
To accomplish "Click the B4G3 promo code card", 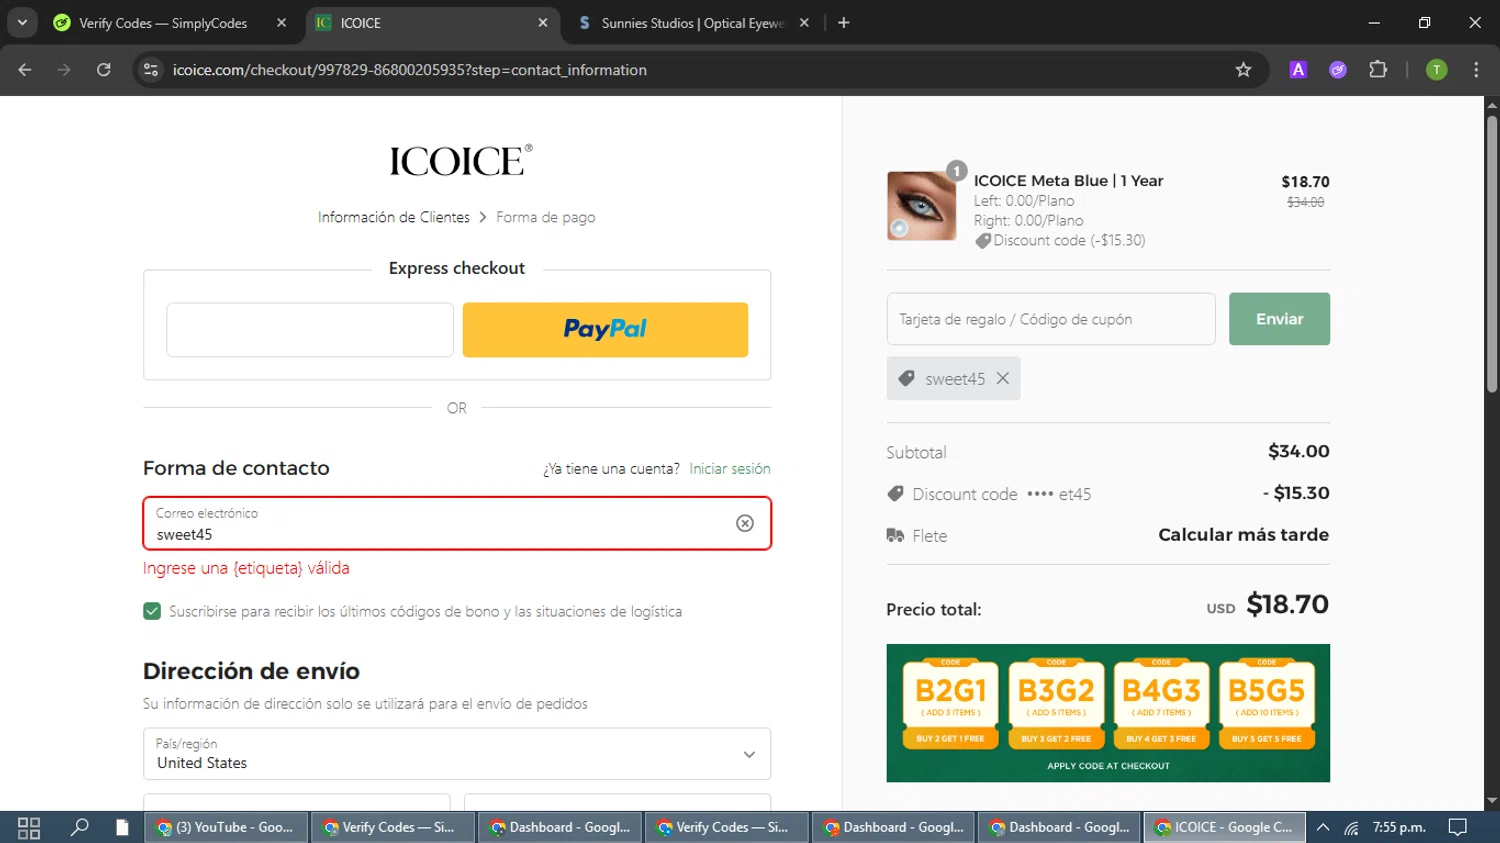I will tap(1161, 704).
